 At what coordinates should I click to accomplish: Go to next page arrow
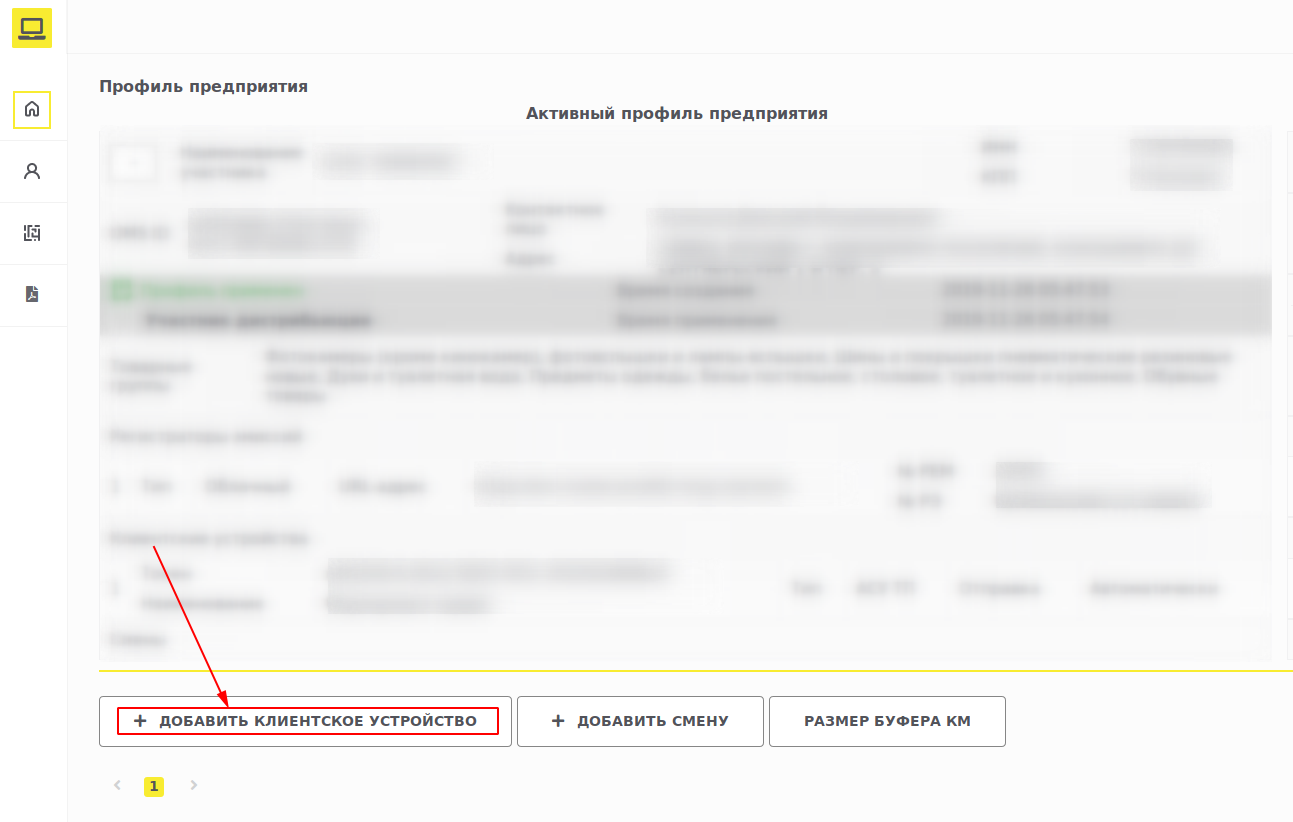coord(194,786)
